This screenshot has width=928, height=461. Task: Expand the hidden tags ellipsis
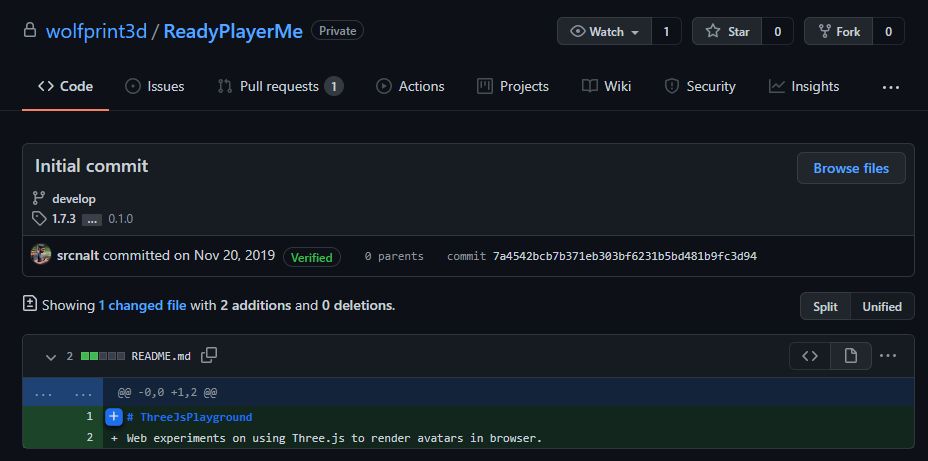(92, 220)
